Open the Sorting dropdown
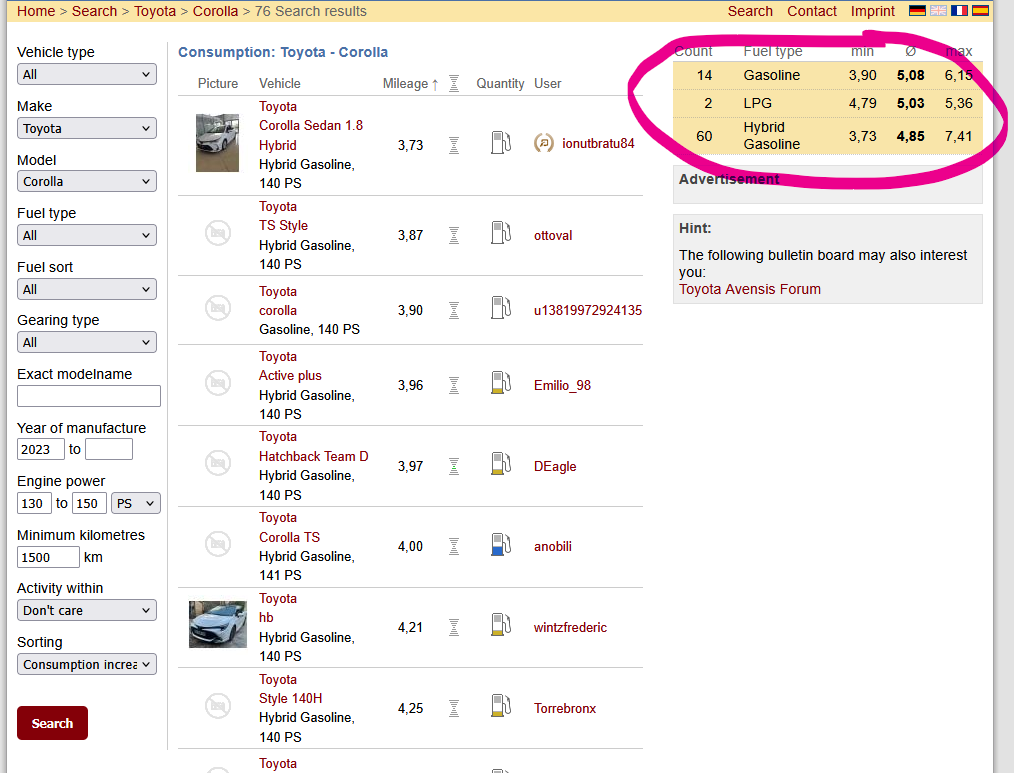 (87, 664)
